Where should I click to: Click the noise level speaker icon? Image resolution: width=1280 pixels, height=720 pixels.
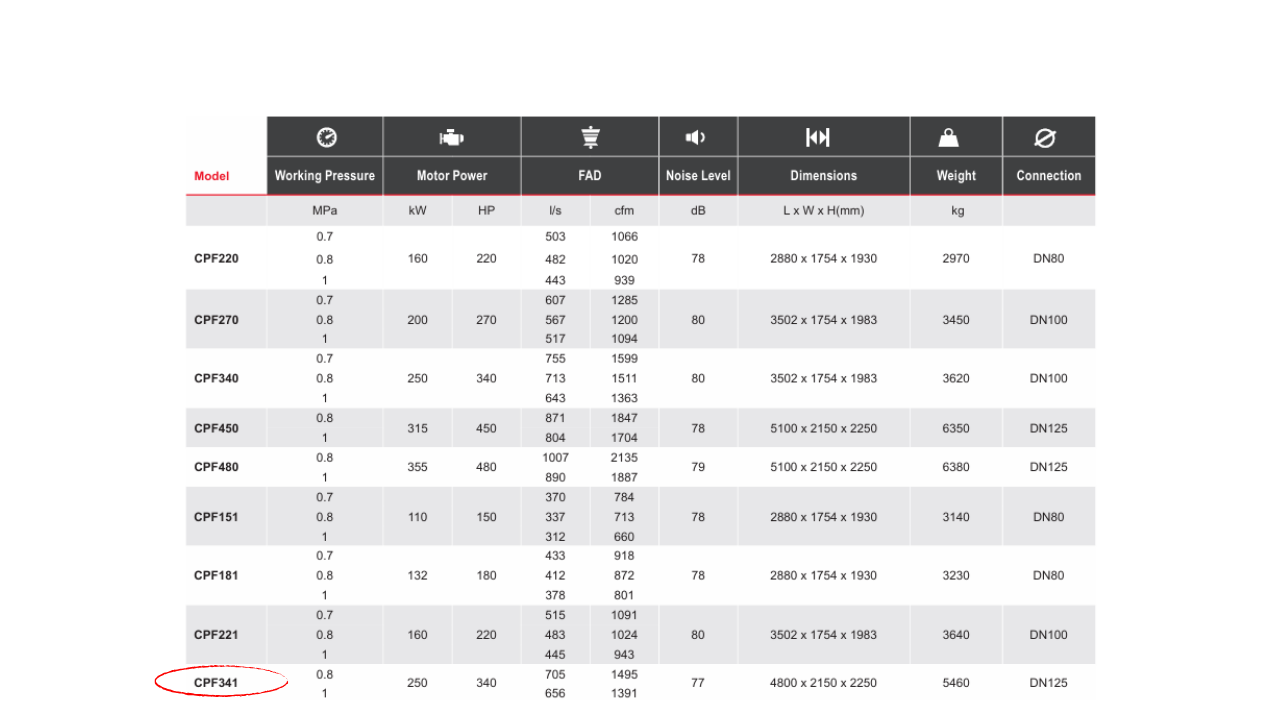[696, 138]
